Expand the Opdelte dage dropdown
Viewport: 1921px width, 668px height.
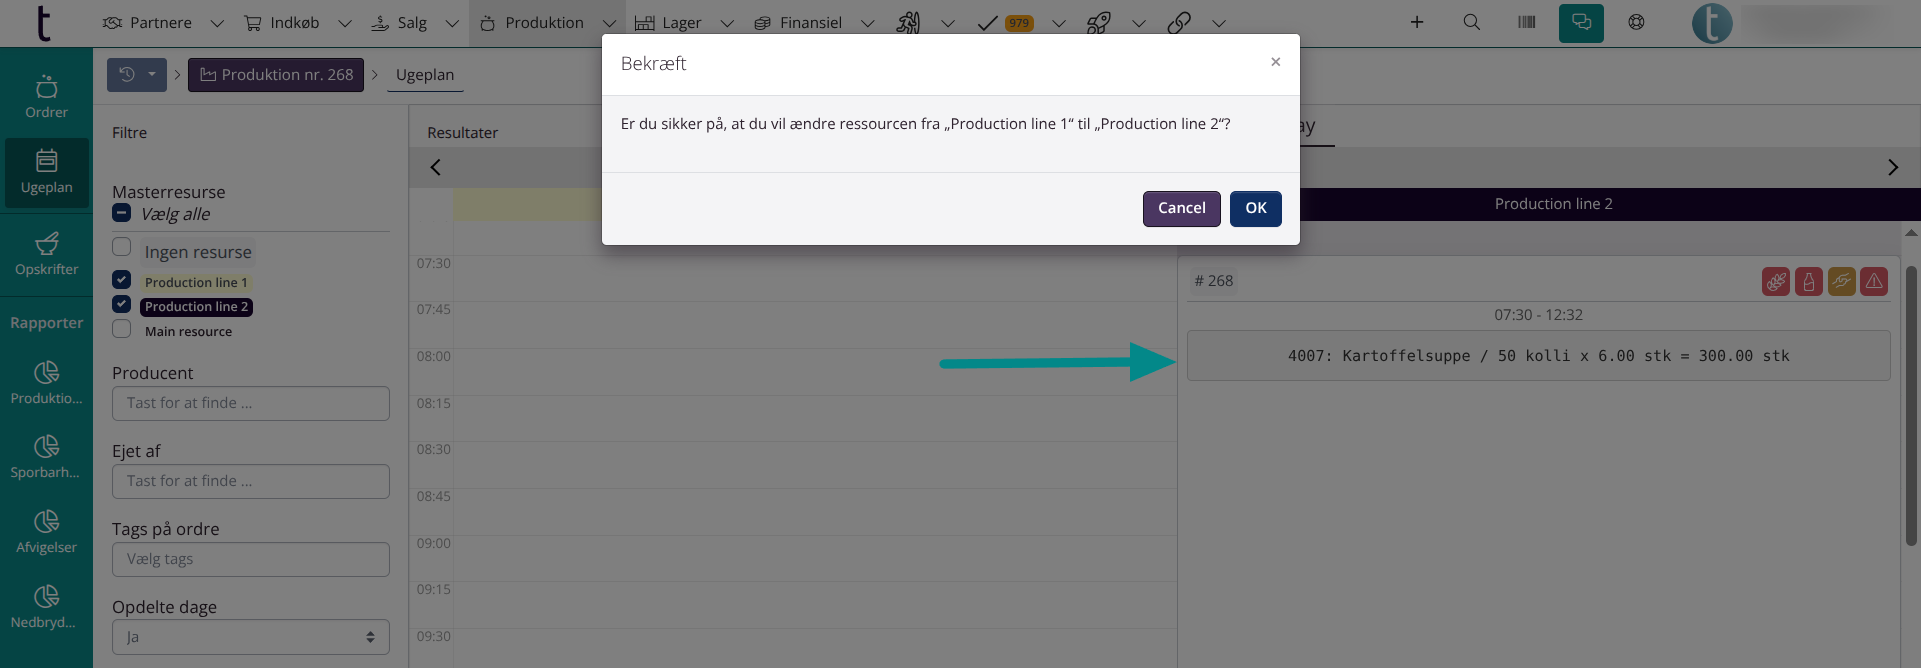(x=250, y=637)
